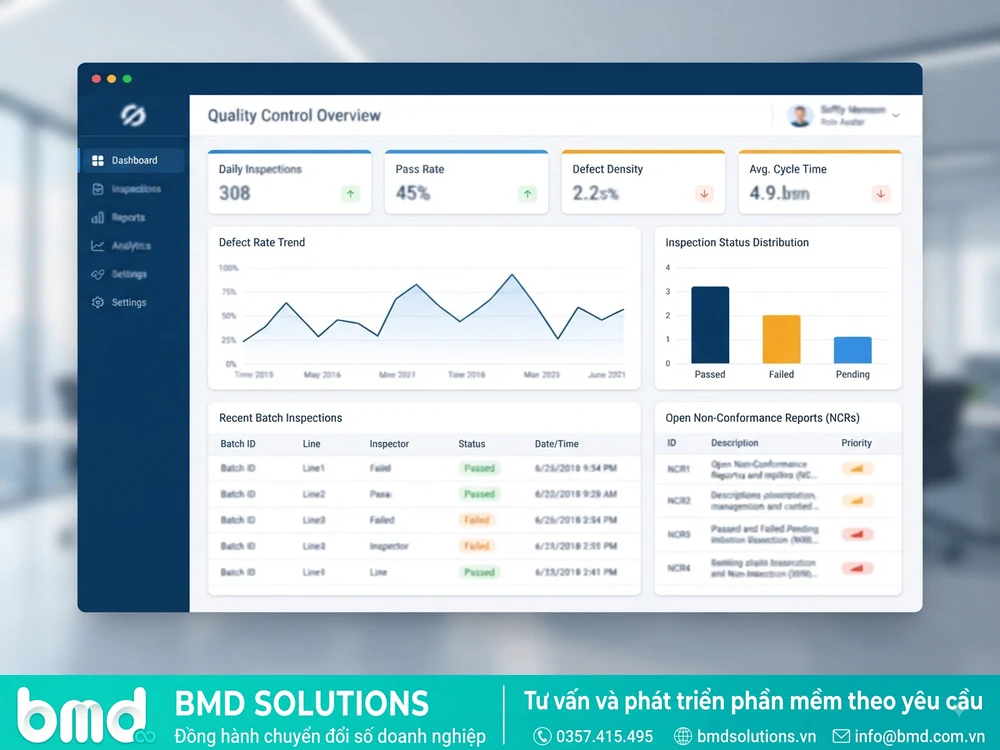
Task: Click the Defect Density down-arrow indicator
Action: pos(705,194)
